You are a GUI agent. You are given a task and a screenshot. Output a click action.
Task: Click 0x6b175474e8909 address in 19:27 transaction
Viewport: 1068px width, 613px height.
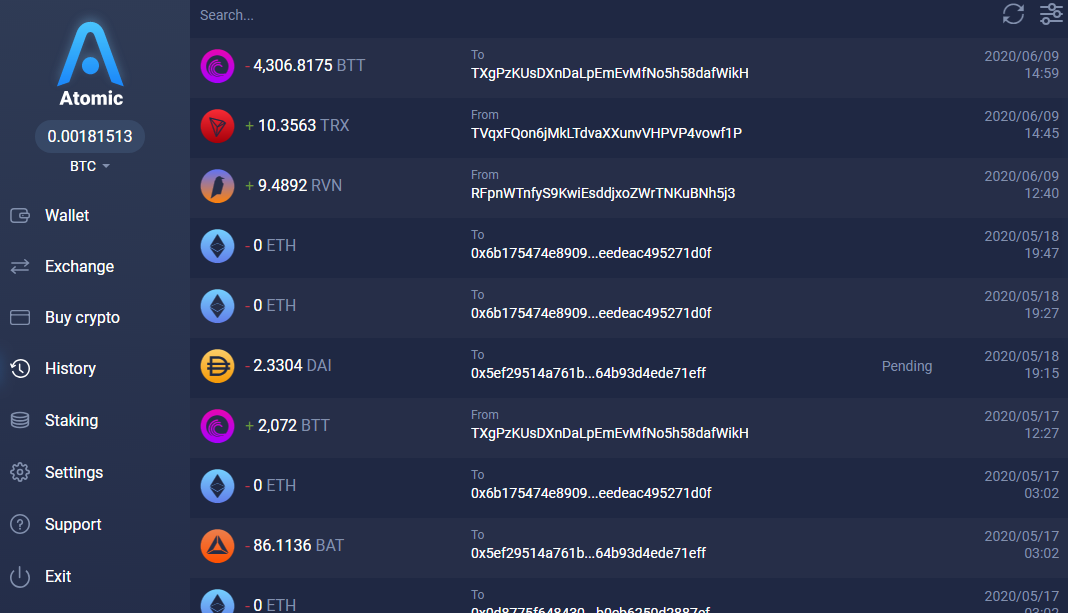coord(591,313)
